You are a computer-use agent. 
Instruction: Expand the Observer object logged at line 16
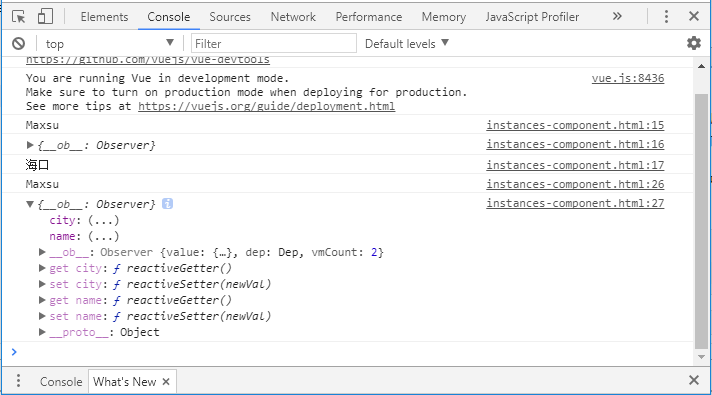(x=30, y=145)
